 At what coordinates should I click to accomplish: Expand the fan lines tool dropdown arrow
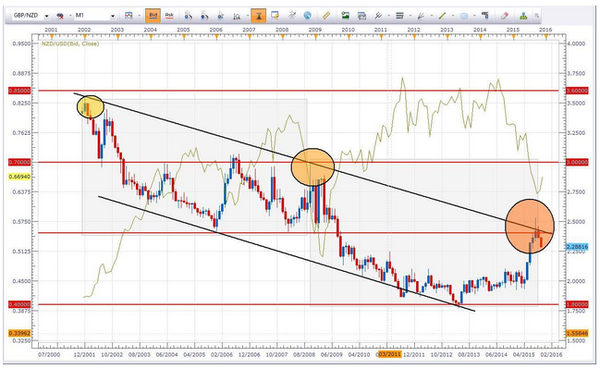(432, 16)
